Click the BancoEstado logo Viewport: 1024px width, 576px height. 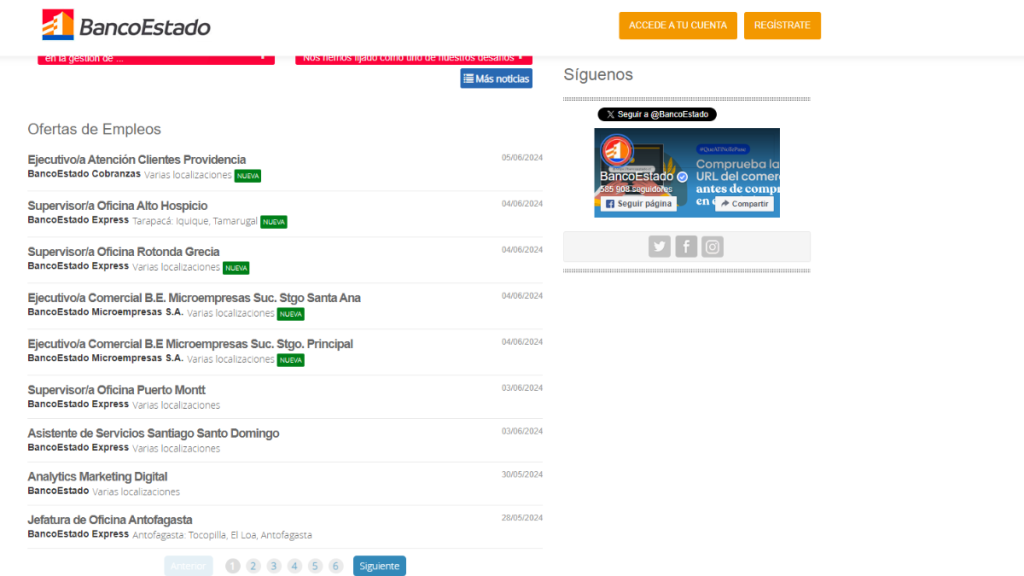point(126,25)
